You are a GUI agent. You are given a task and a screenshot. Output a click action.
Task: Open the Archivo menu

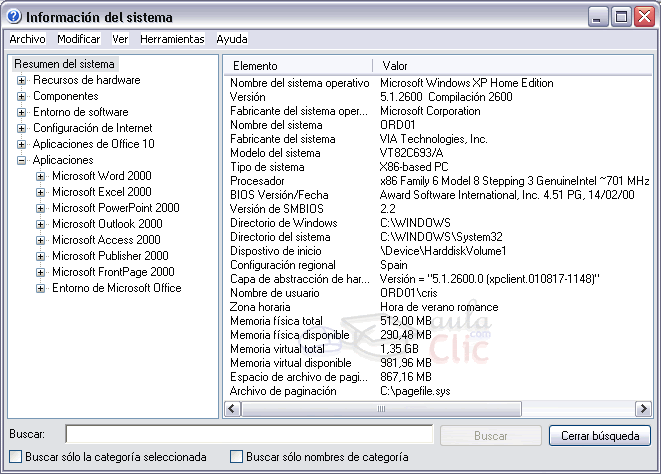[x=27, y=39]
